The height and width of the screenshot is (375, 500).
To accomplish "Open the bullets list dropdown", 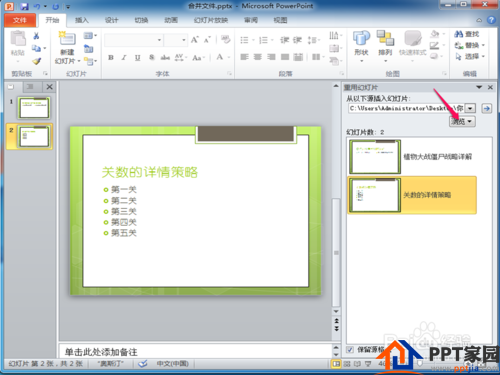I will [253, 40].
